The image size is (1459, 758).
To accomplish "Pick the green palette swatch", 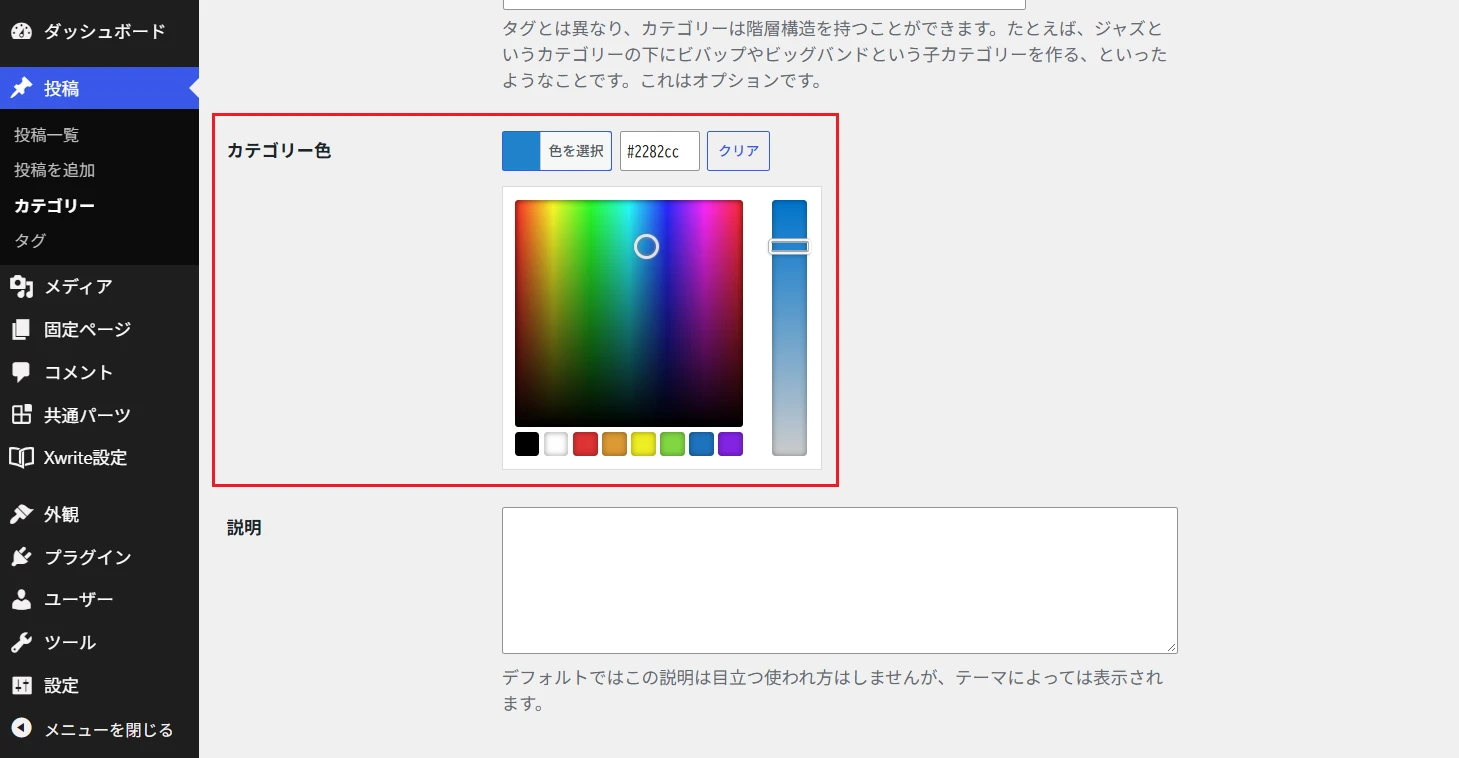I will (672, 444).
